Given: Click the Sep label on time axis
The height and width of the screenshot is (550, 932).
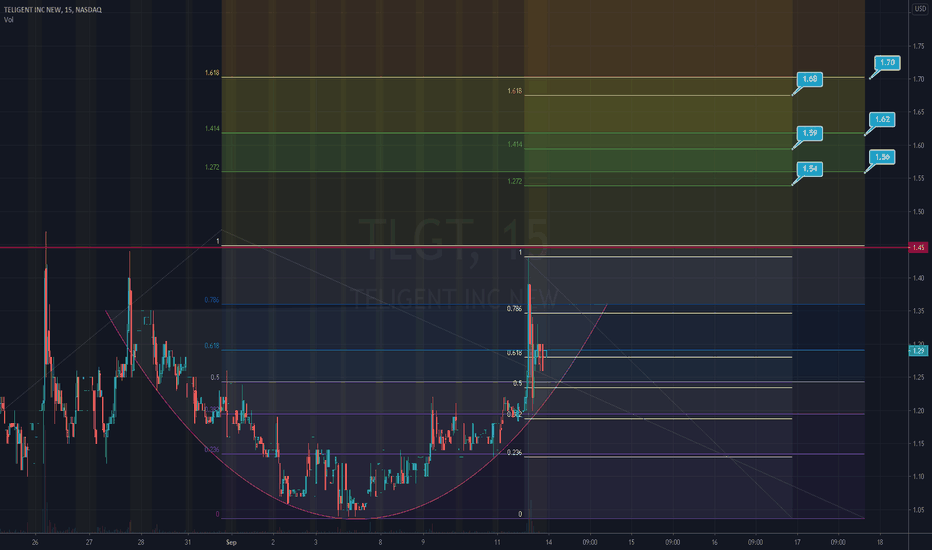Looking at the screenshot, I should point(231,542).
